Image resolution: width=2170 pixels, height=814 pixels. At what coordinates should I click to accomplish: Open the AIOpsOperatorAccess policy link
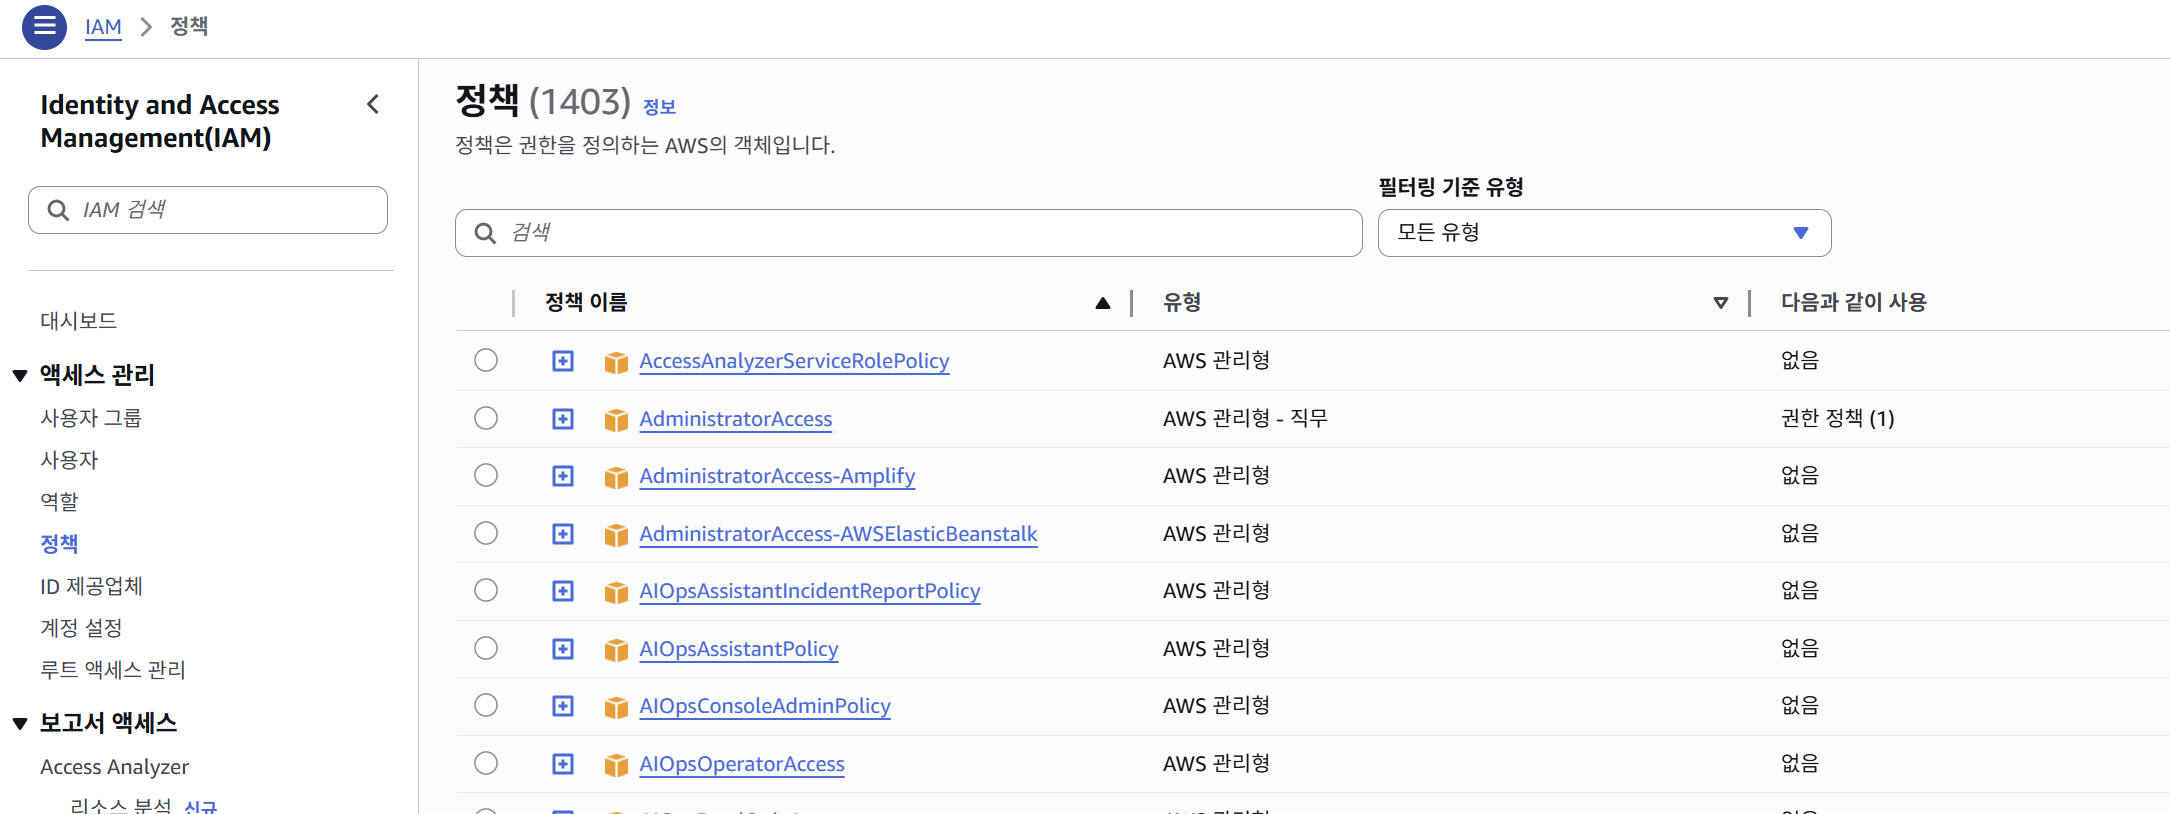(741, 764)
